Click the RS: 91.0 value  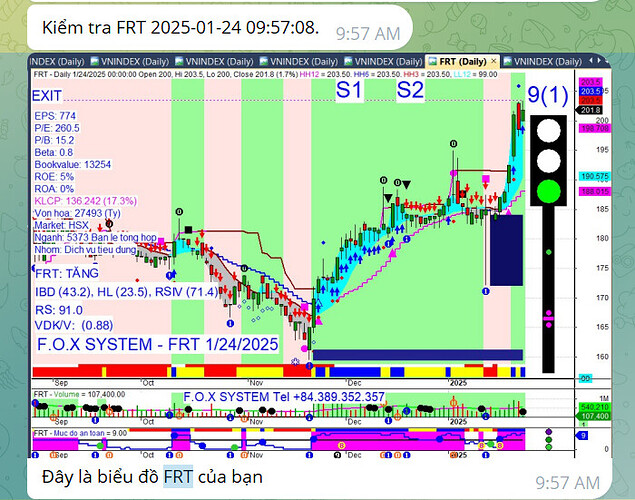[x=59, y=310]
